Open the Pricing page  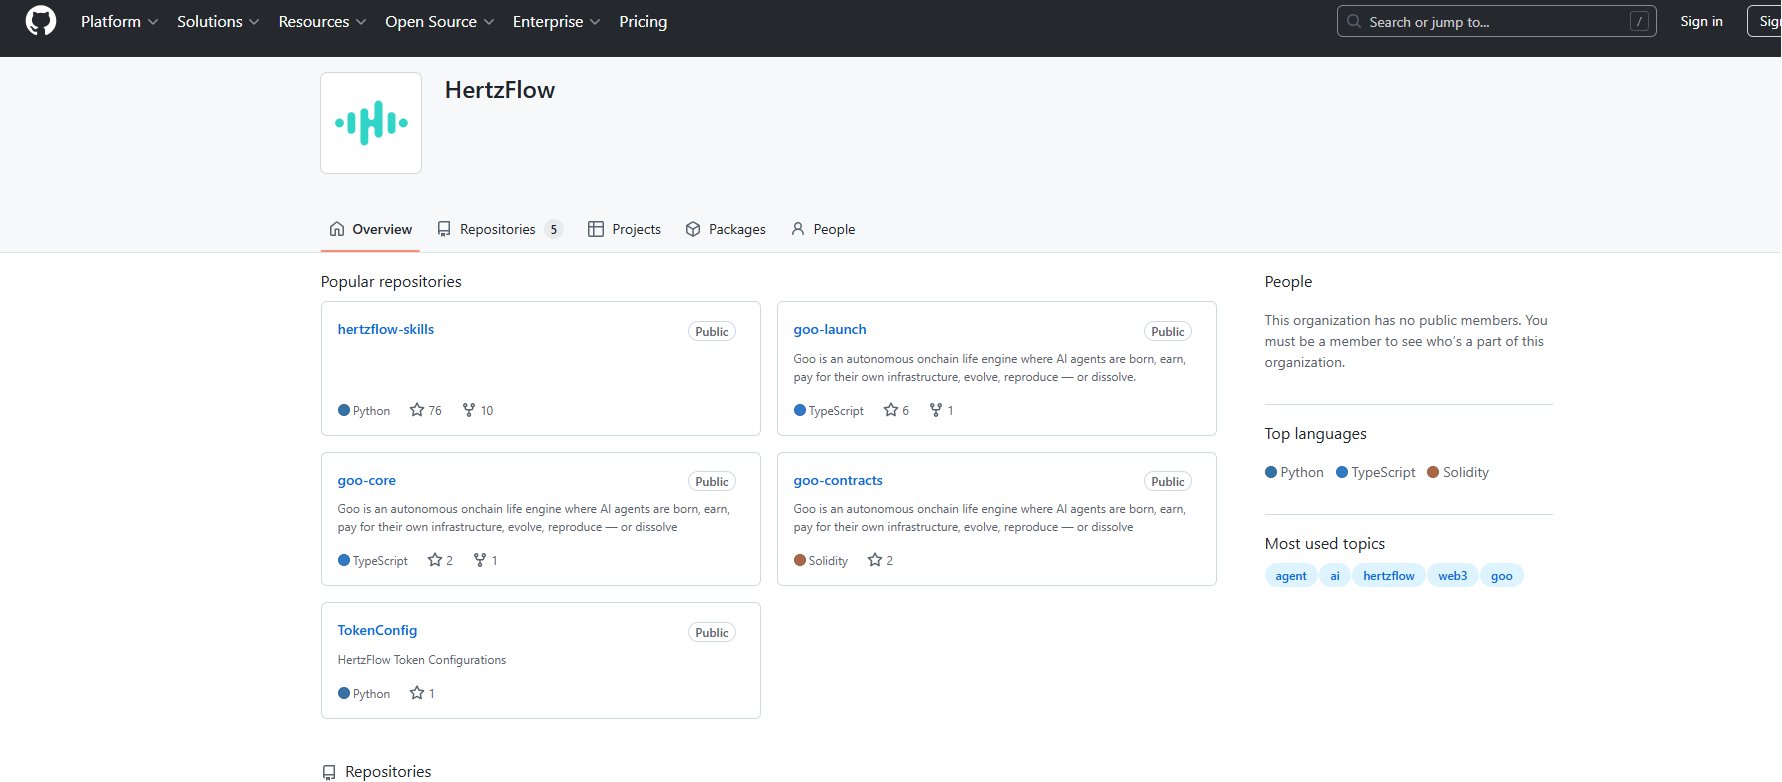(643, 22)
